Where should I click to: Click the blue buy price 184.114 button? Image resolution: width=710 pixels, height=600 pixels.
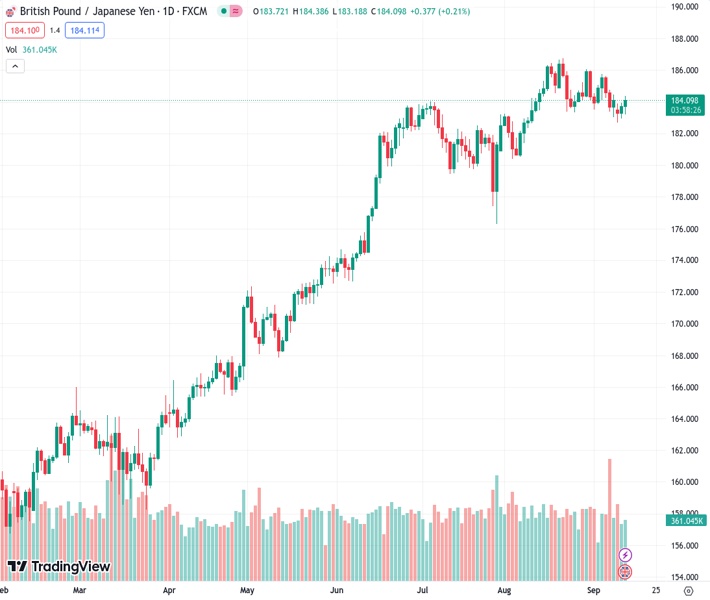pos(85,30)
